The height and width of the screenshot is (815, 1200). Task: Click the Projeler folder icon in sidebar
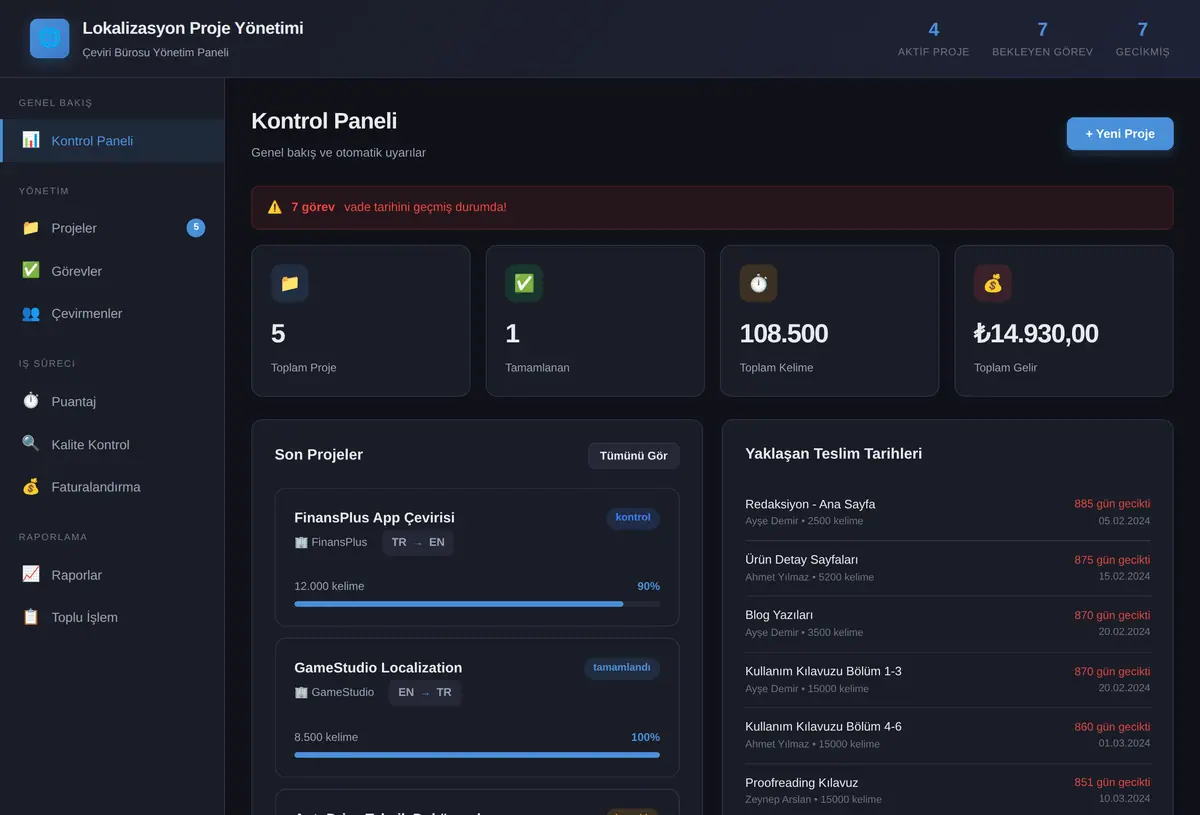click(x=31, y=228)
